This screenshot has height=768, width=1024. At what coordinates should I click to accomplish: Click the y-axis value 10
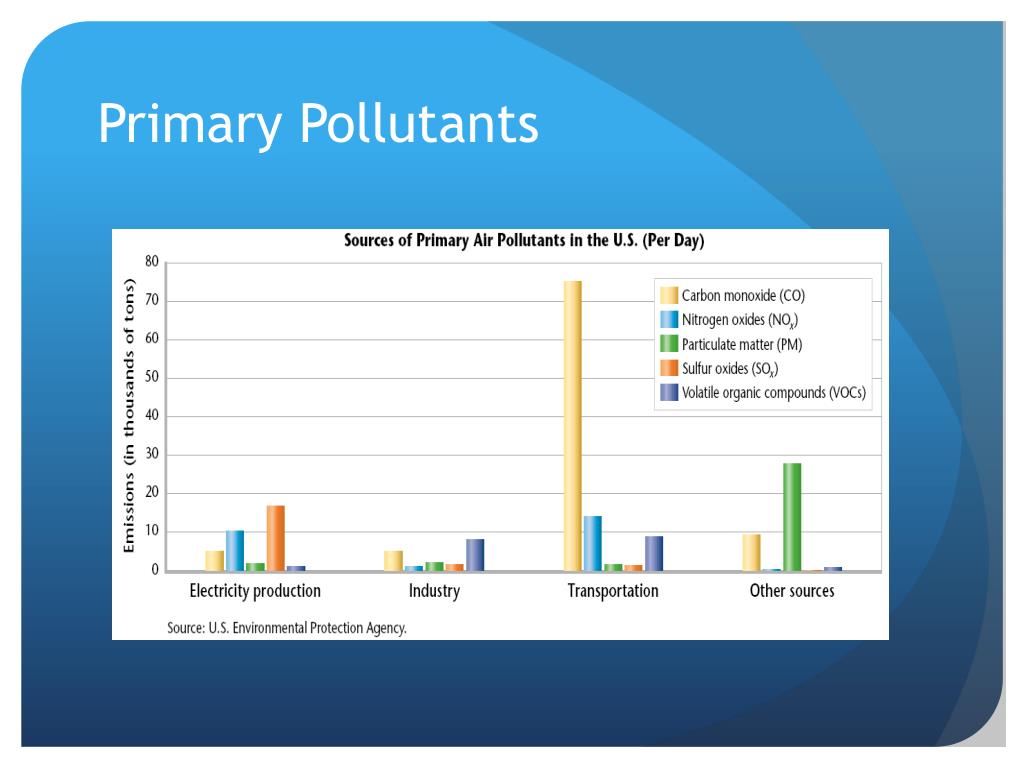point(152,531)
